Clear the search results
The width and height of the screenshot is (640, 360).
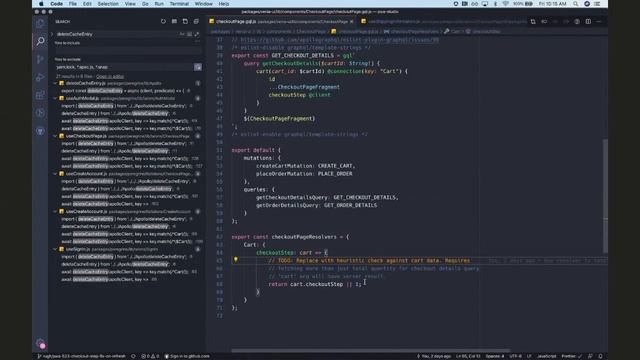click(x=174, y=21)
